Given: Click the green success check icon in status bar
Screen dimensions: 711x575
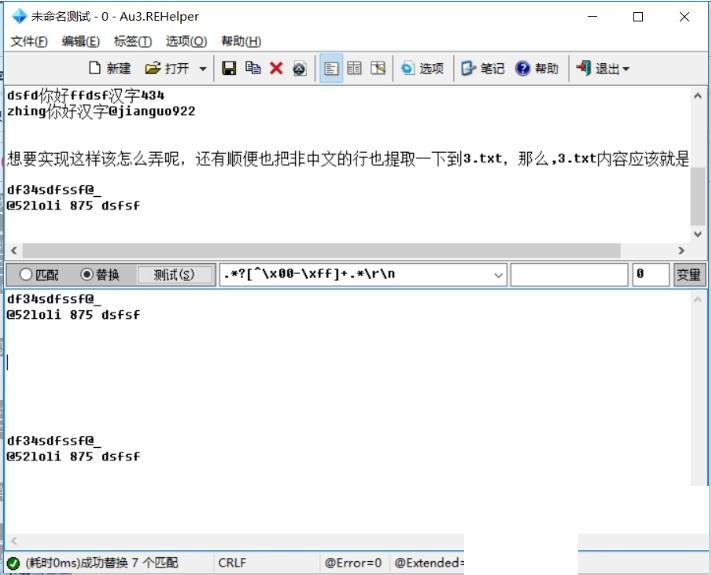Looking at the screenshot, I should (x=14, y=563).
